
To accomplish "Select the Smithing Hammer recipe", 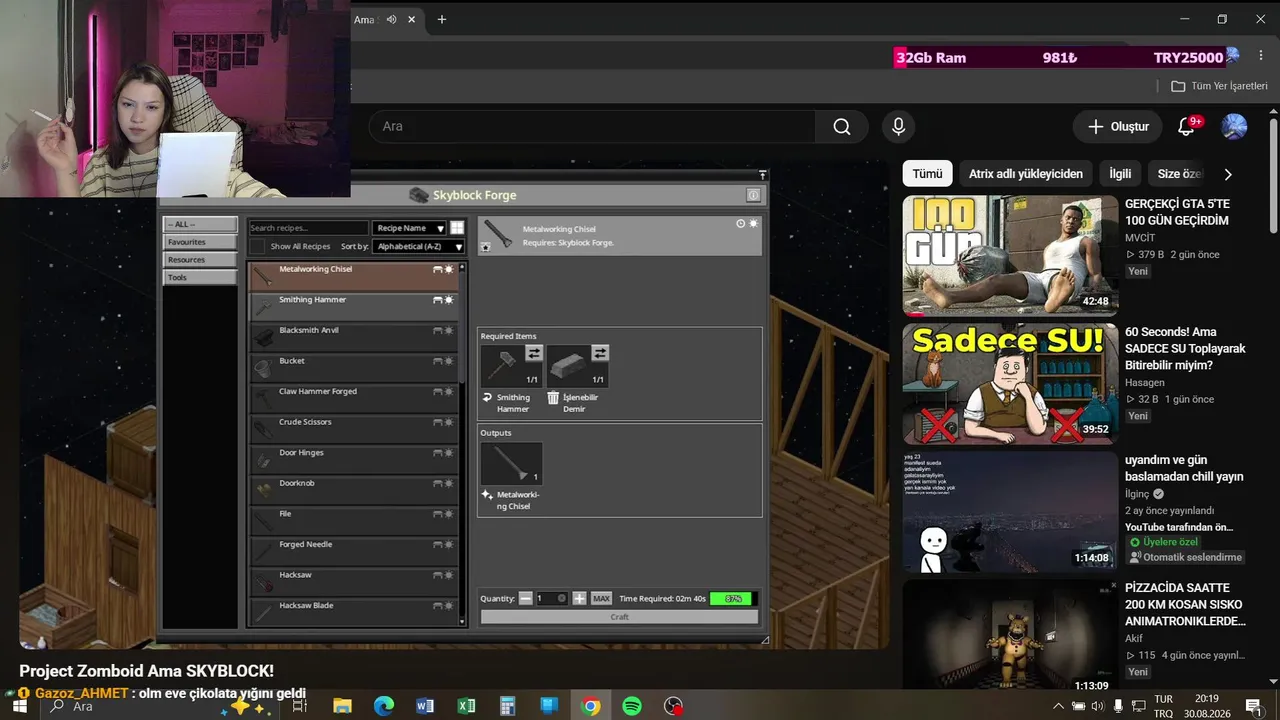I will point(354,306).
